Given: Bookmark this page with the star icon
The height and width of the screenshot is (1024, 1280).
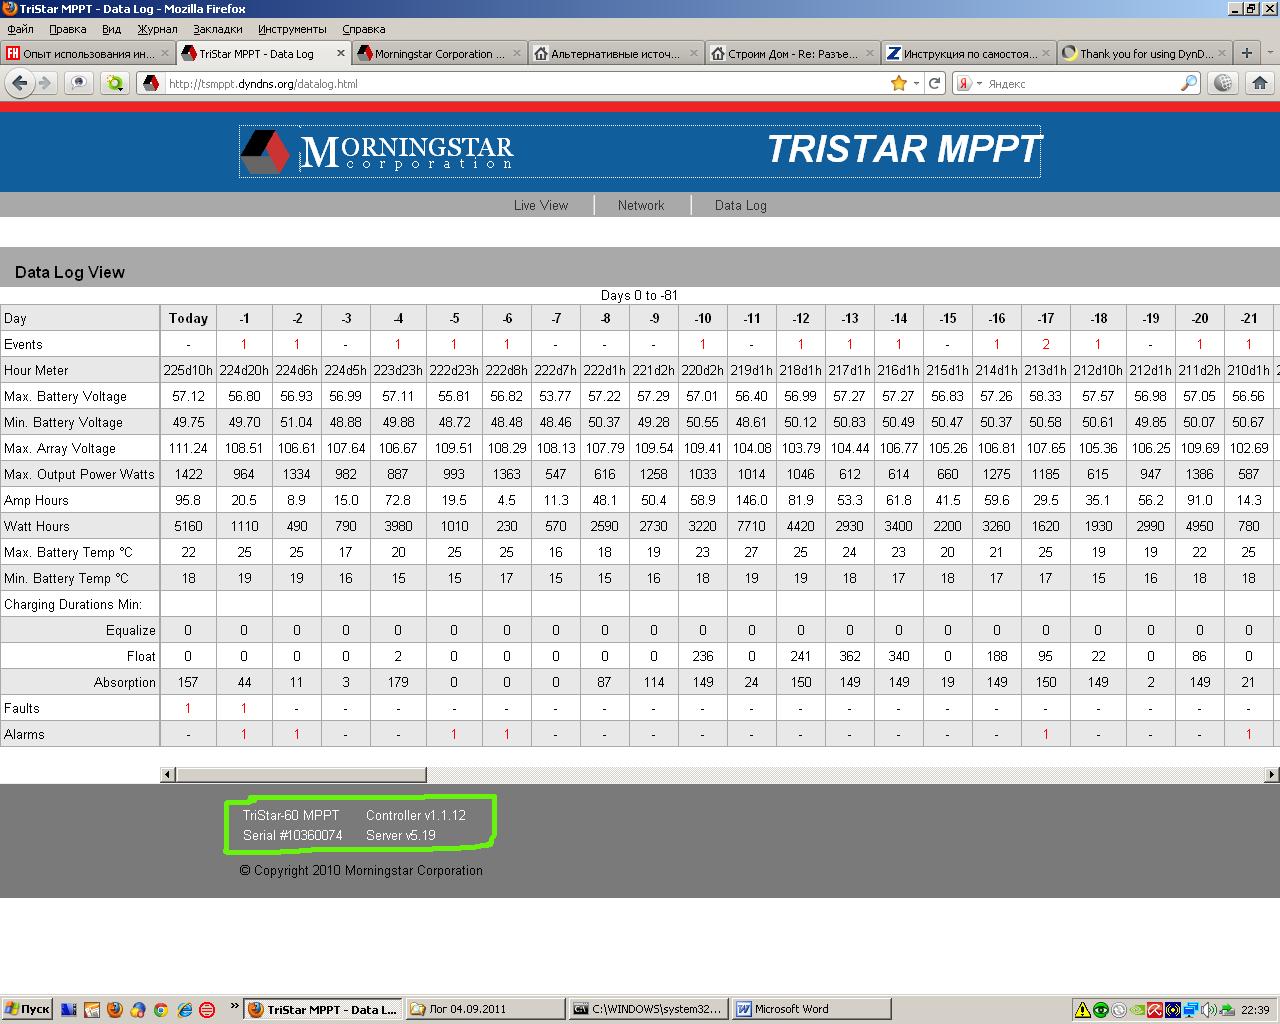Looking at the screenshot, I should pyautogui.click(x=899, y=83).
